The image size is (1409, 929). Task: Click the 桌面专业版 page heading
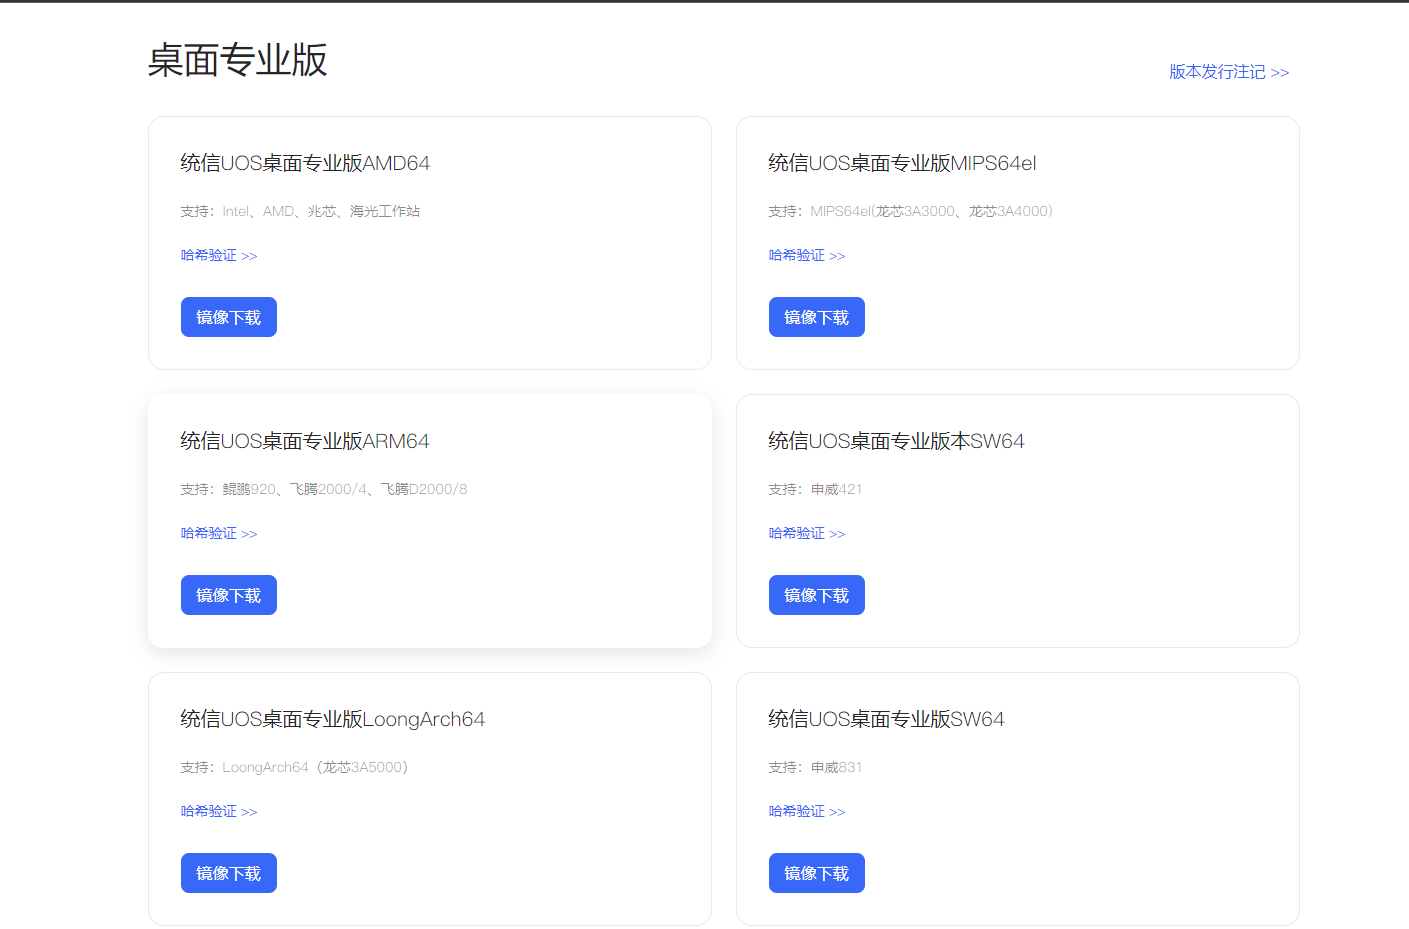(x=238, y=60)
